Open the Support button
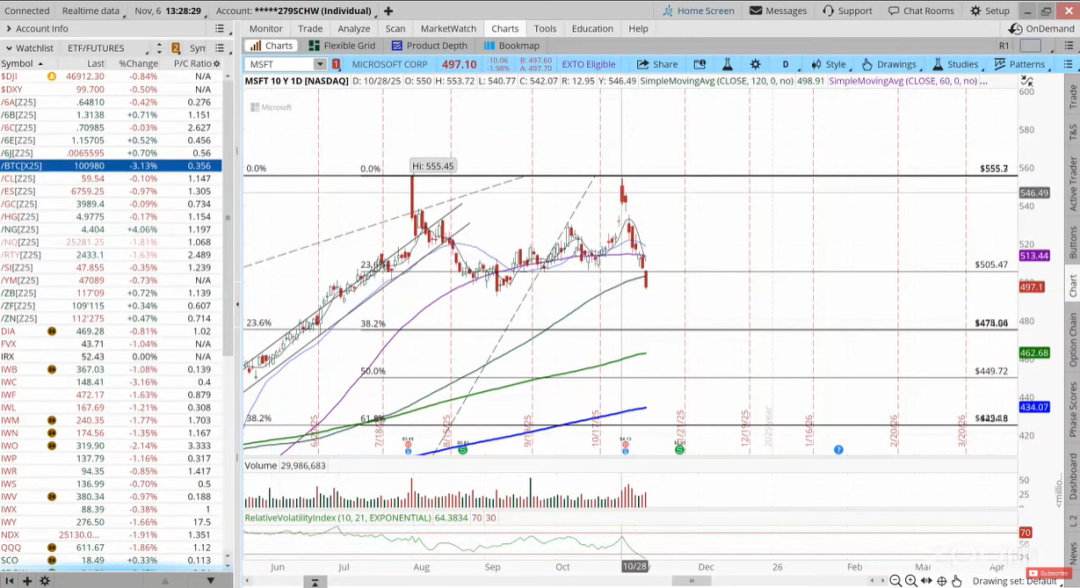The width and height of the screenshot is (1080, 588). pyautogui.click(x=847, y=10)
